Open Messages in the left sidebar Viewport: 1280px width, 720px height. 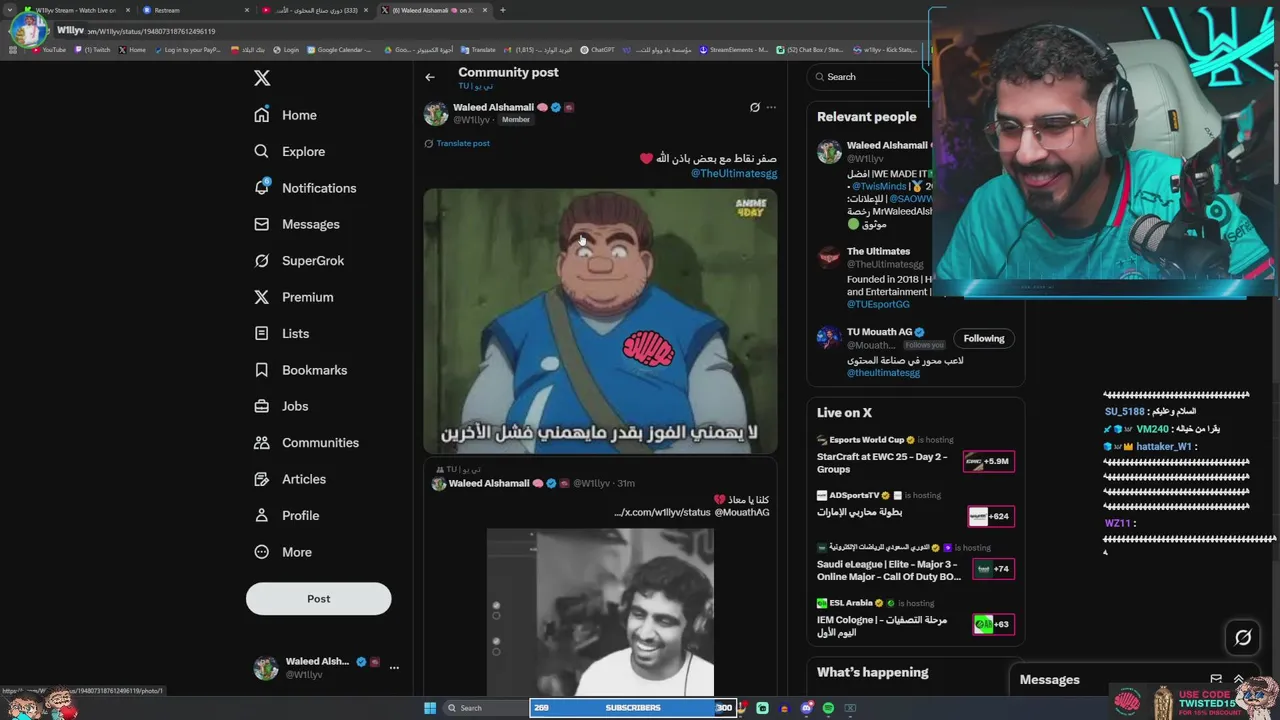point(296,224)
